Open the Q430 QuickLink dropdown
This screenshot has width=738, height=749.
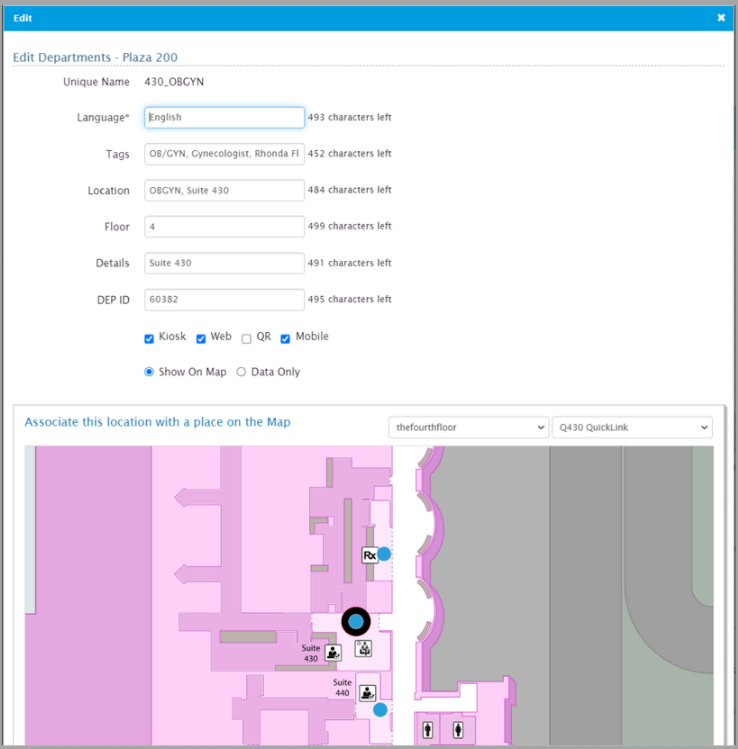[x=632, y=427]
